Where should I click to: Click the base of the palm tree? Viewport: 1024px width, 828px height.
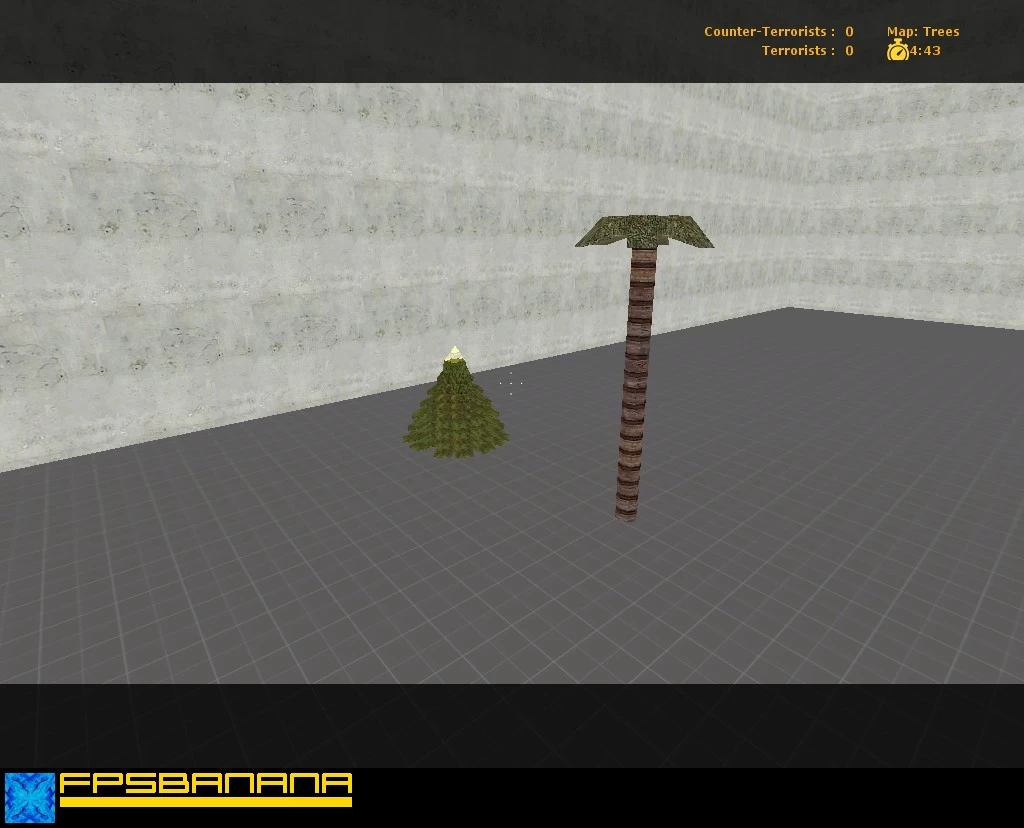tap(626, 513)
